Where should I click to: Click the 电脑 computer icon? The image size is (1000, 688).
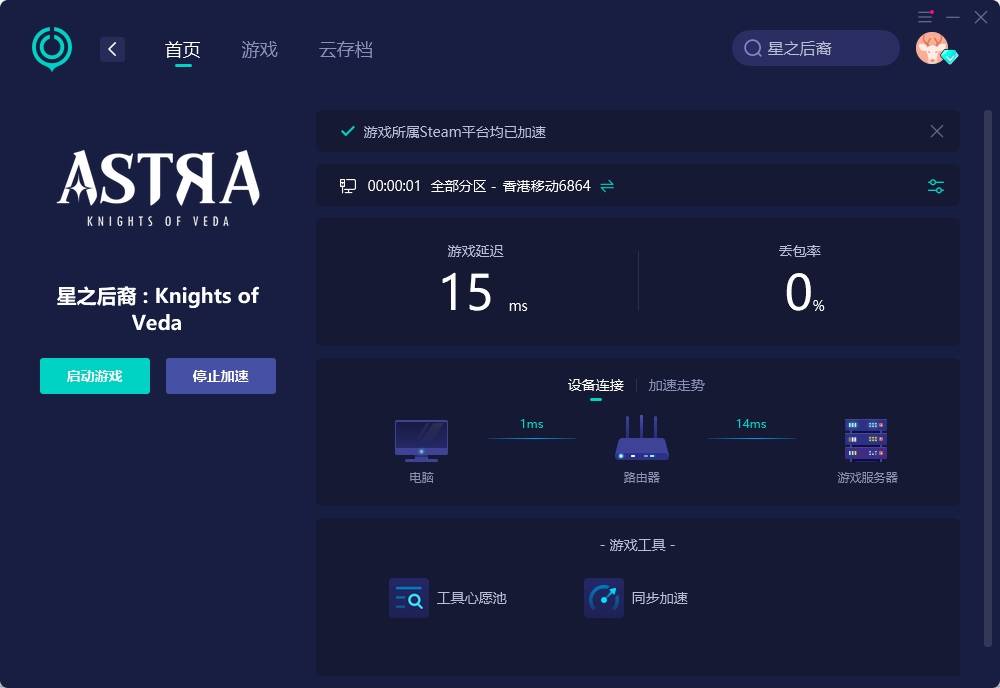click(422, 441)
